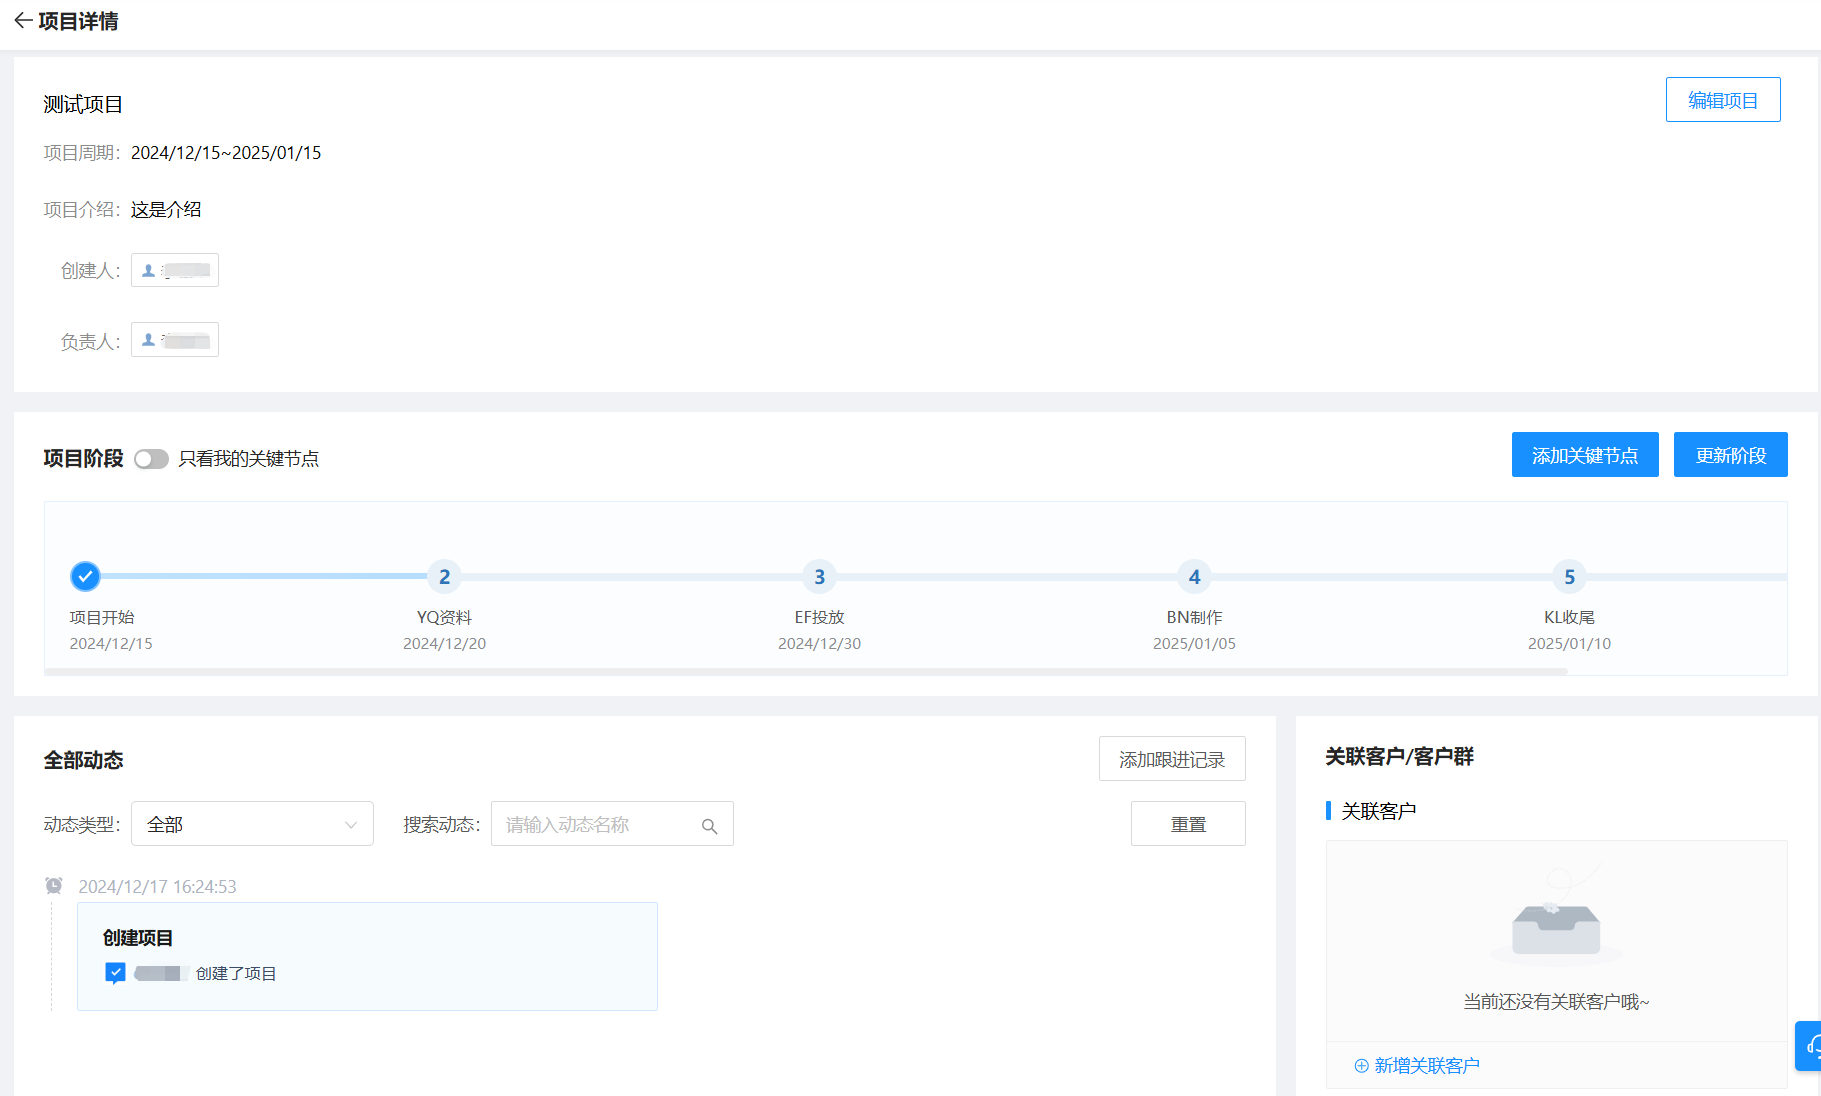
Task: Click the 编辑项目 button
Action: [1722, 100]
